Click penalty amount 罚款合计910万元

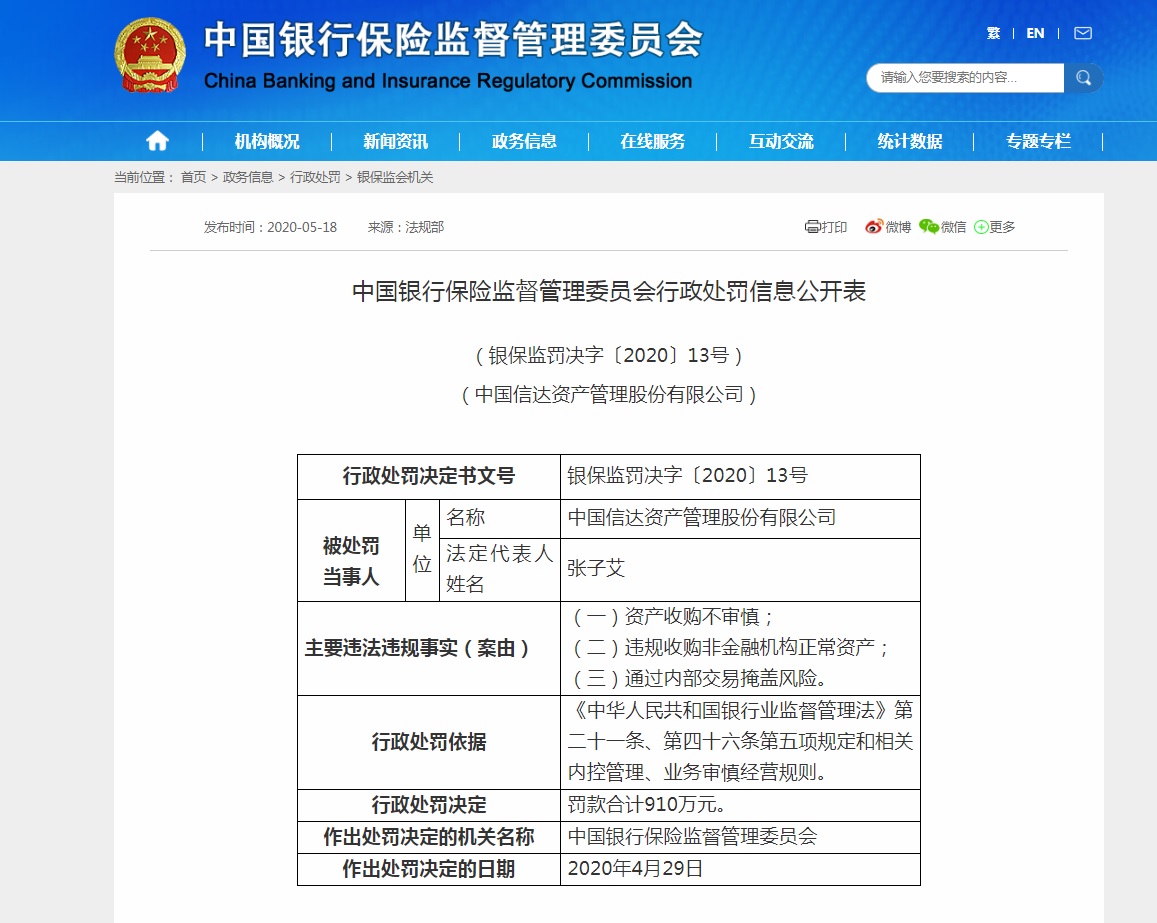[646, 804]
